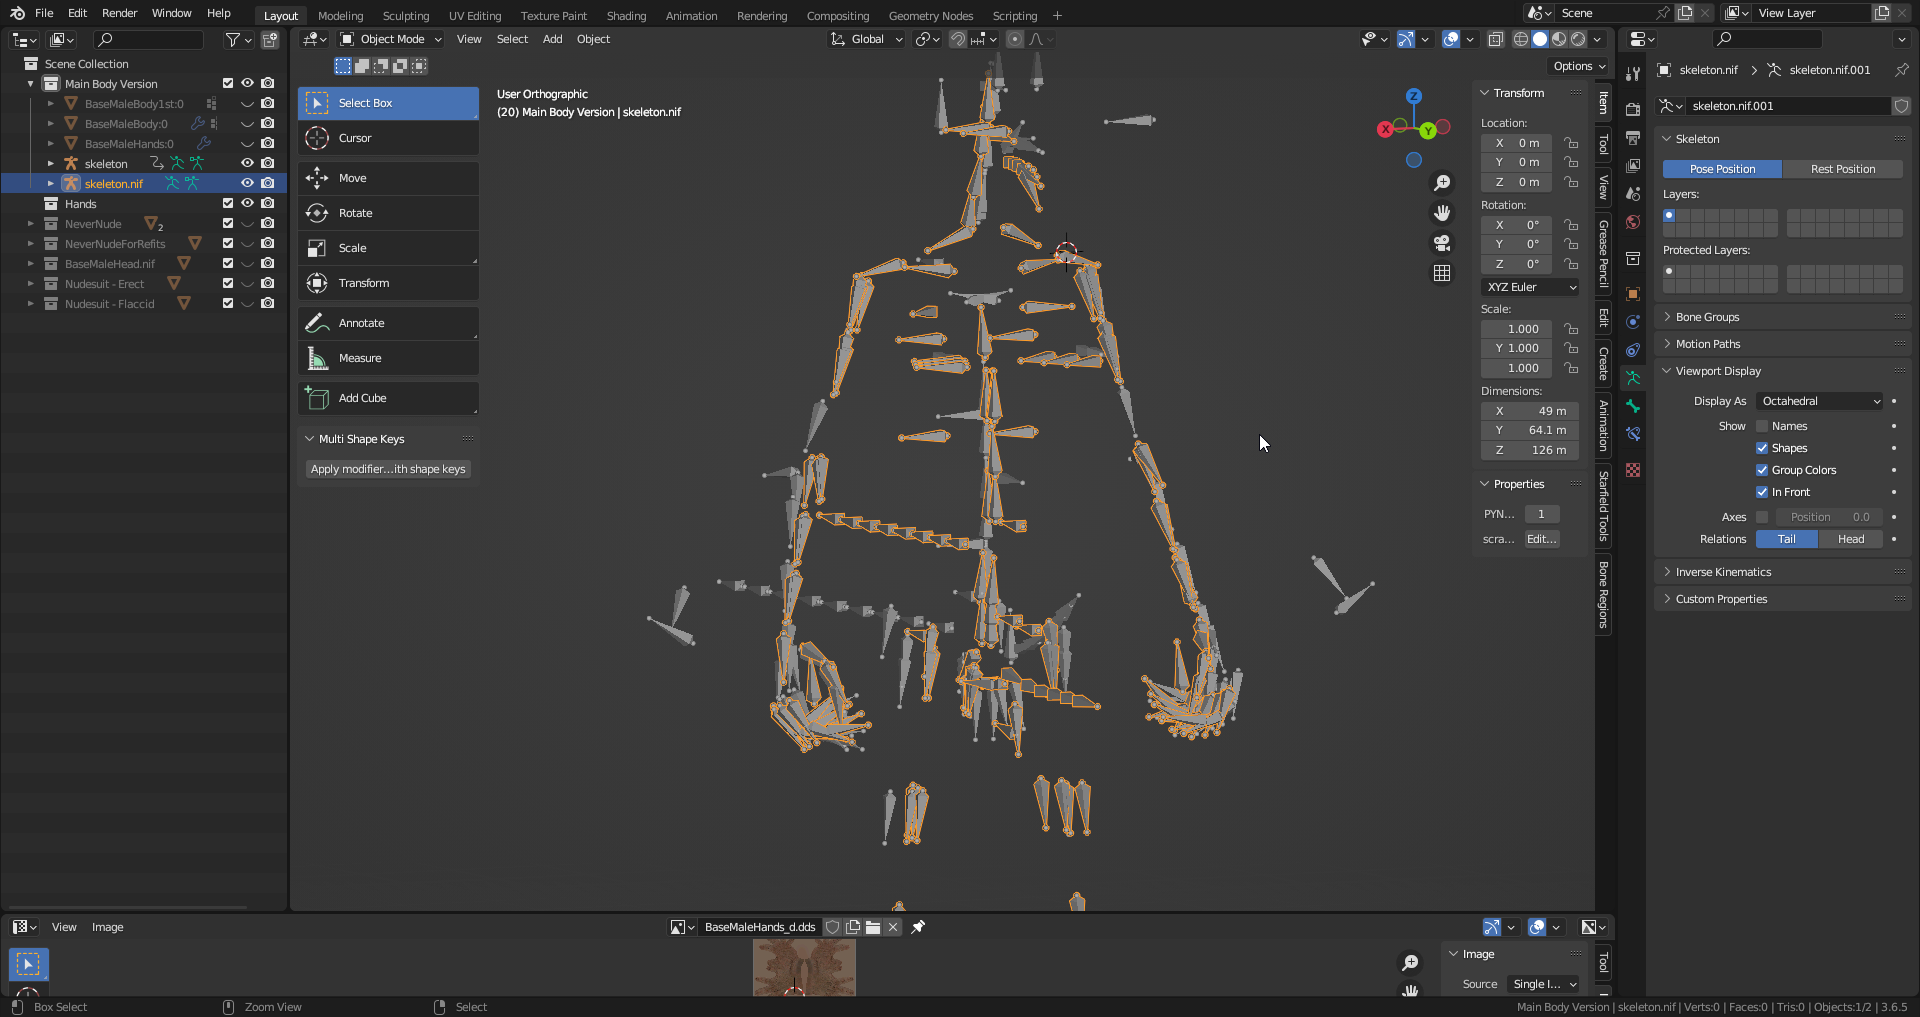The height and width of the screenshot is (1017, 1920).
Task: Hide skeleton.nif in the viewport
Action: [247, 183]
